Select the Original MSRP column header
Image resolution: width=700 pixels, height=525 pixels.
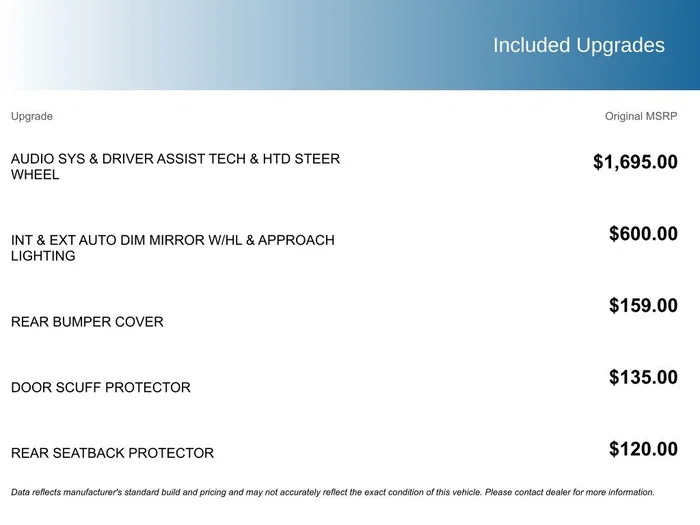[641, 116]
